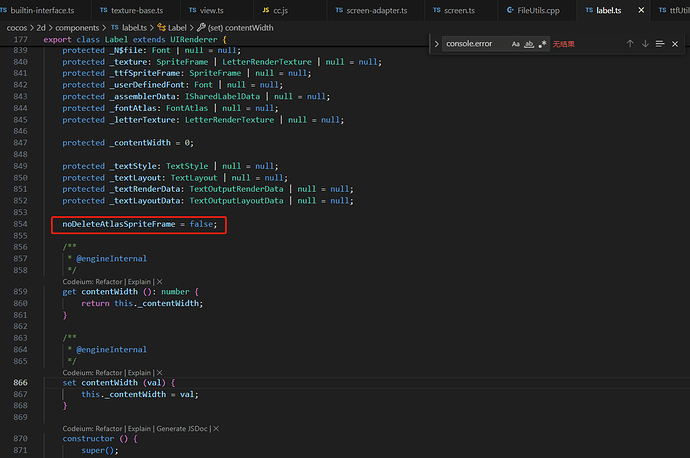The height and width of the screenshot is (458, 690).
Task: Close the label.ts tab
Action: [x=641, y=10]
